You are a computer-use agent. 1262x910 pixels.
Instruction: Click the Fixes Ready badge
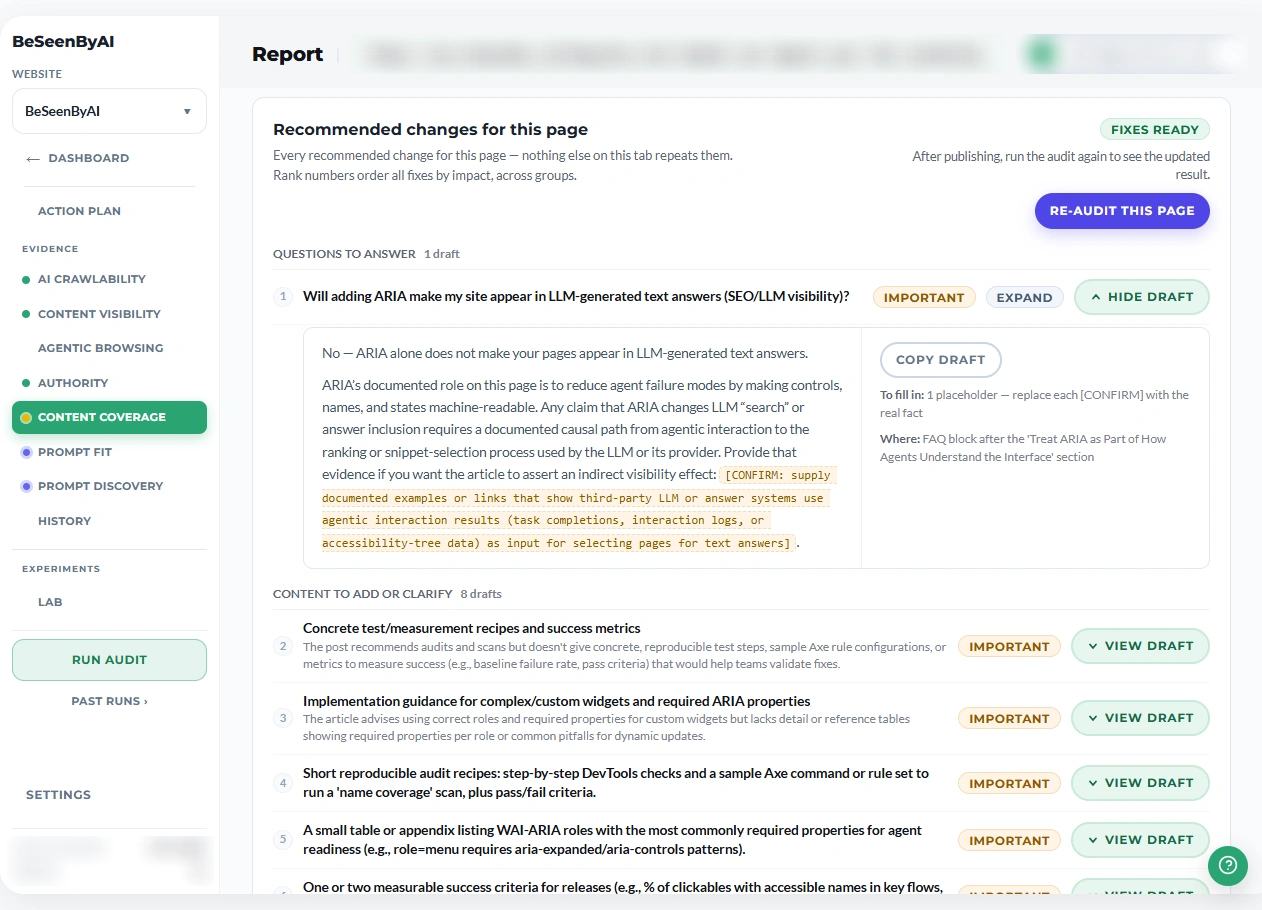pos(1155,130)
